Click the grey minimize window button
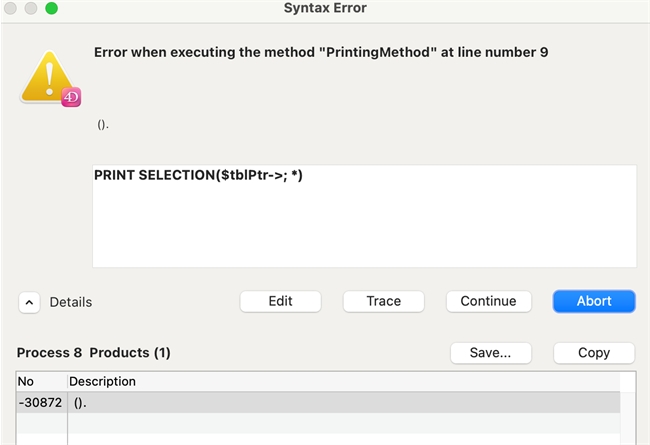650x445 pixels. pyautogui.click(x=32, y=9)
